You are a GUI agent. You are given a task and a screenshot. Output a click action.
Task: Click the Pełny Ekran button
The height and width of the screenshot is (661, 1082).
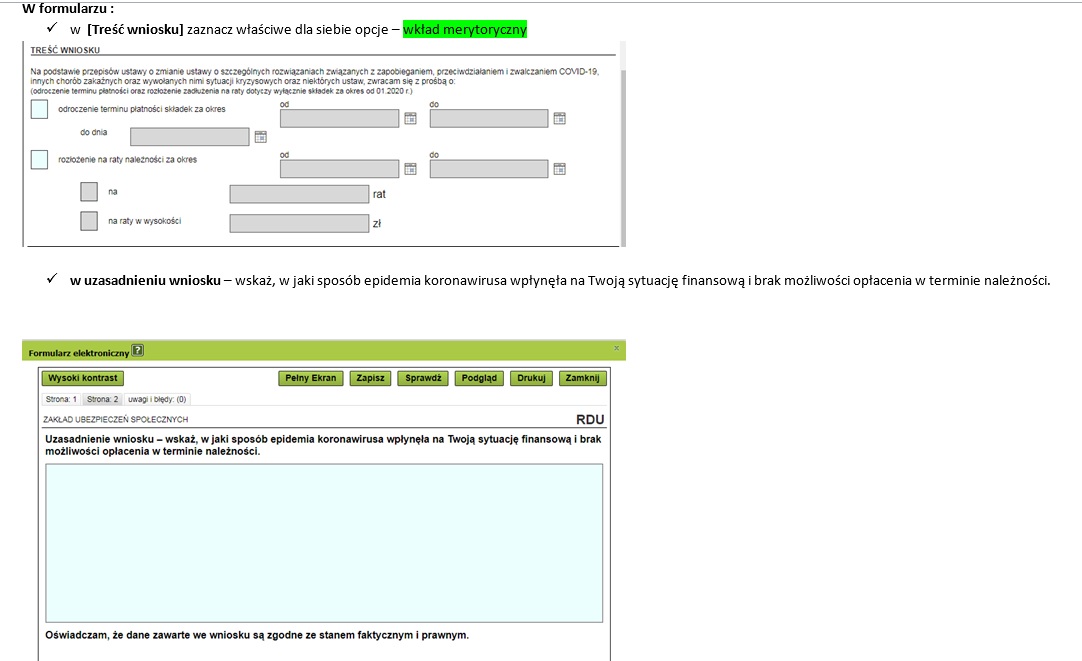311,378
